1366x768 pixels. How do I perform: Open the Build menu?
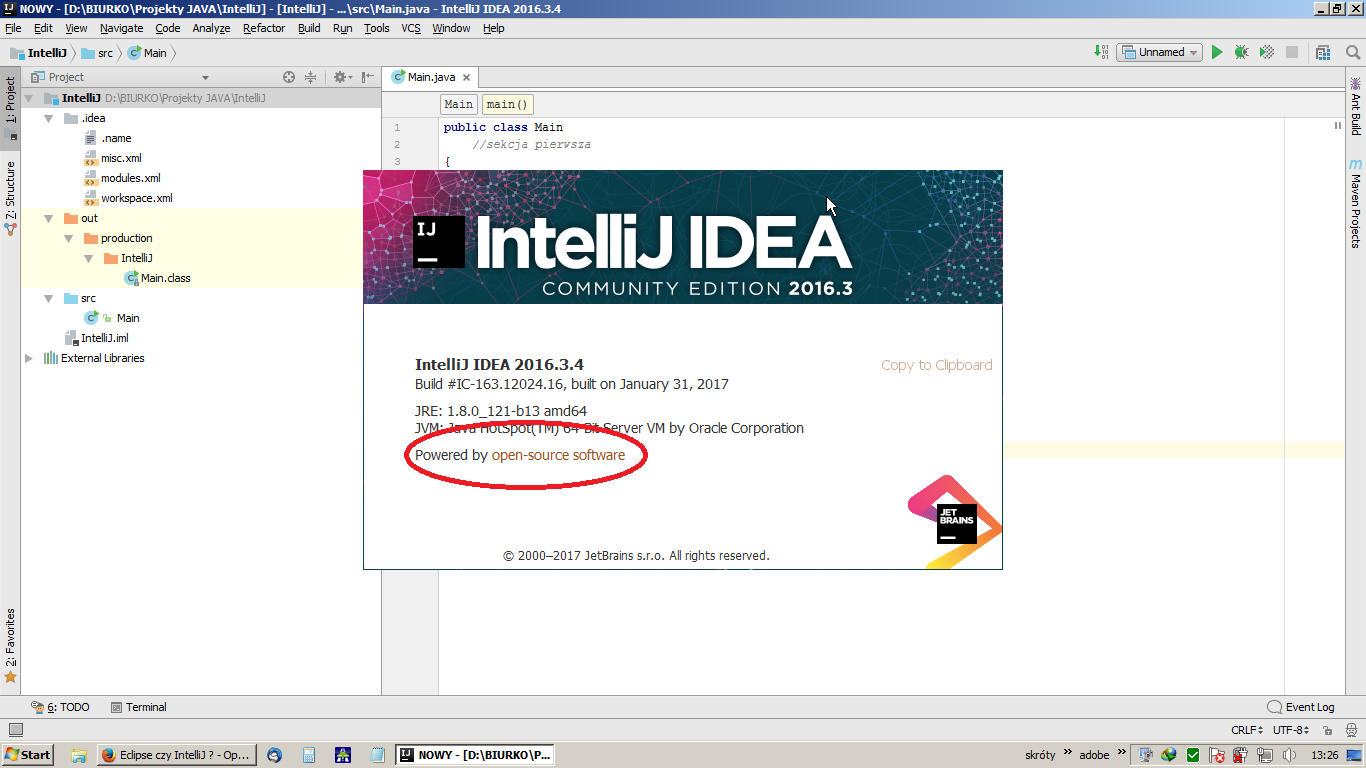pyautogui.click(x=309, y=28)
